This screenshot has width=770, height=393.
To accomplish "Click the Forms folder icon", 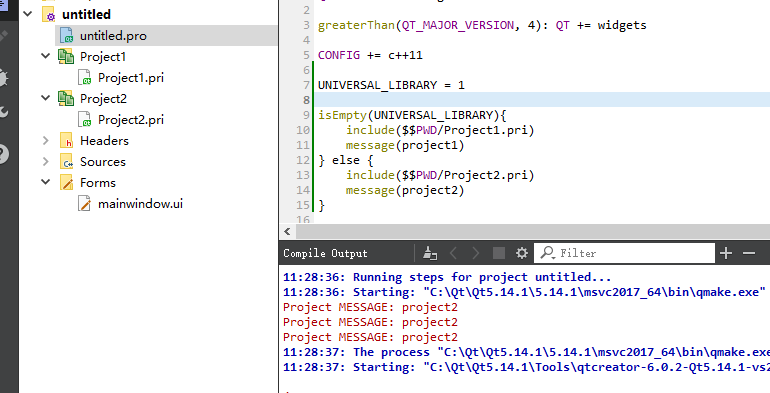I will 66,183.
